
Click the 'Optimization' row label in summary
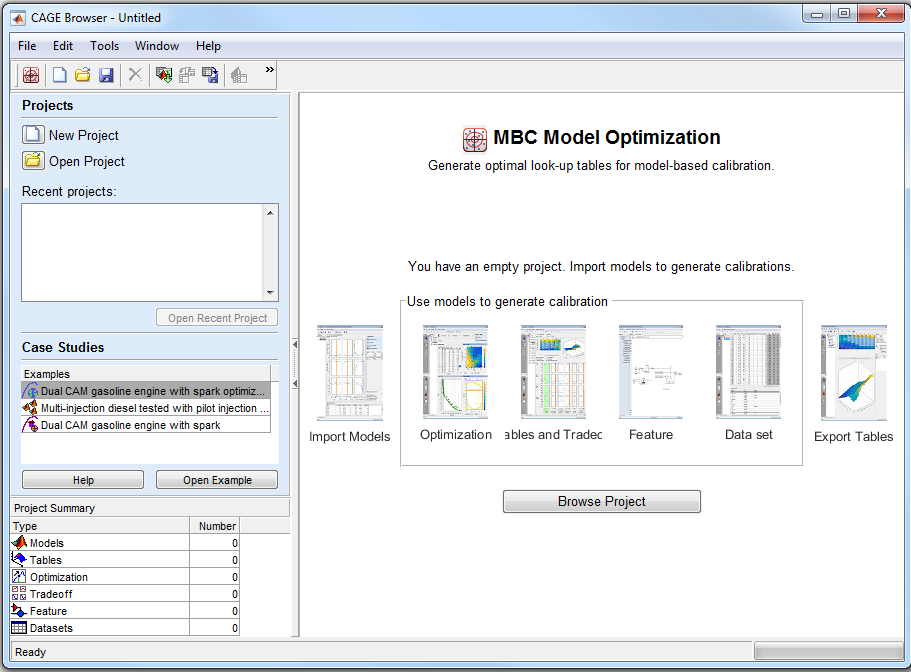pos(59,577)
